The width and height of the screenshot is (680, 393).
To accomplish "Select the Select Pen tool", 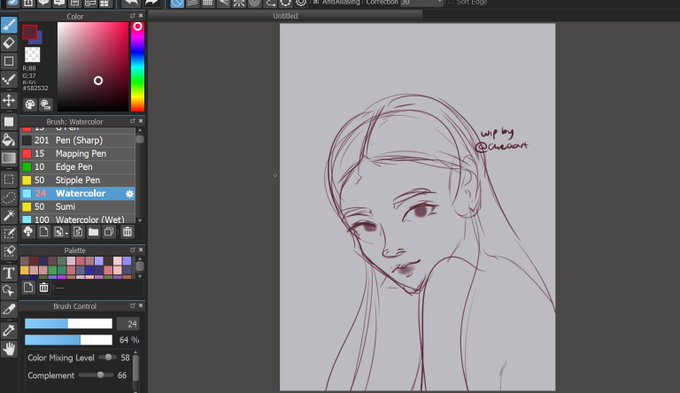I will (9, 233).
